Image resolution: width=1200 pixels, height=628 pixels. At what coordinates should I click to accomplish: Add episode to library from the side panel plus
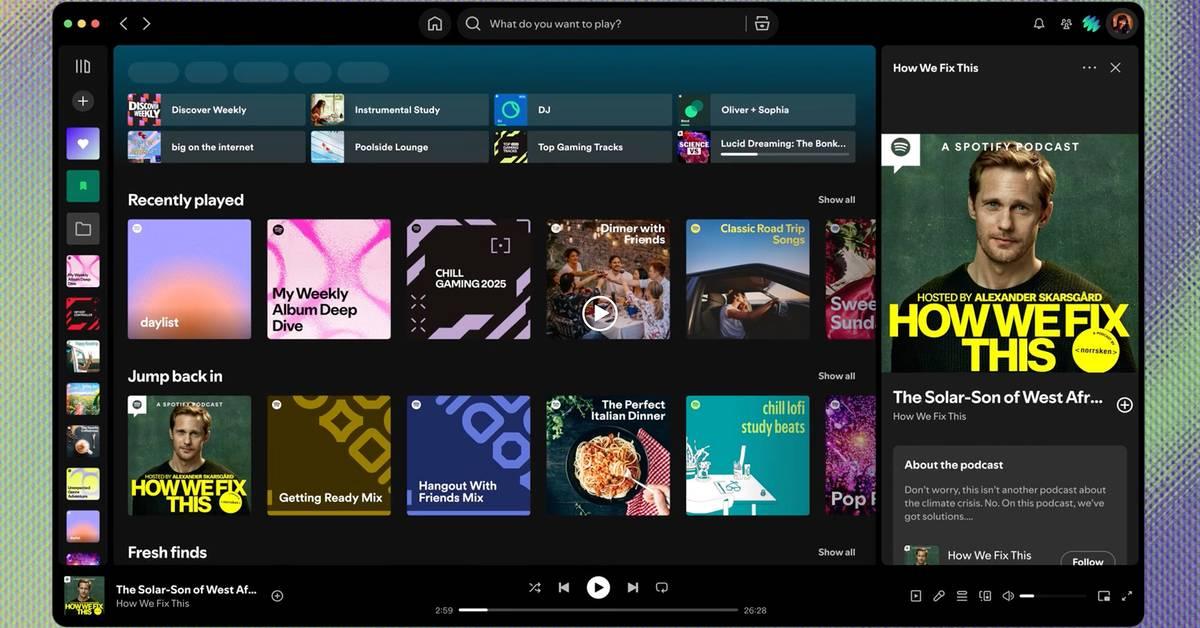tap(1124, 405)
